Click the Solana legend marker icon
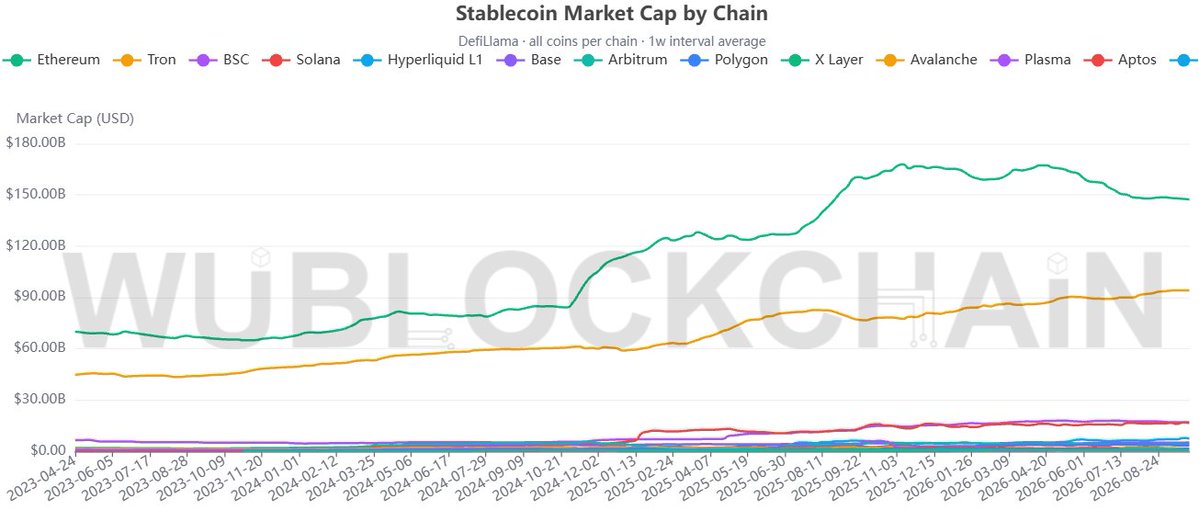The height and width of the screenshot is (510, 1199). tap(275, 60)
